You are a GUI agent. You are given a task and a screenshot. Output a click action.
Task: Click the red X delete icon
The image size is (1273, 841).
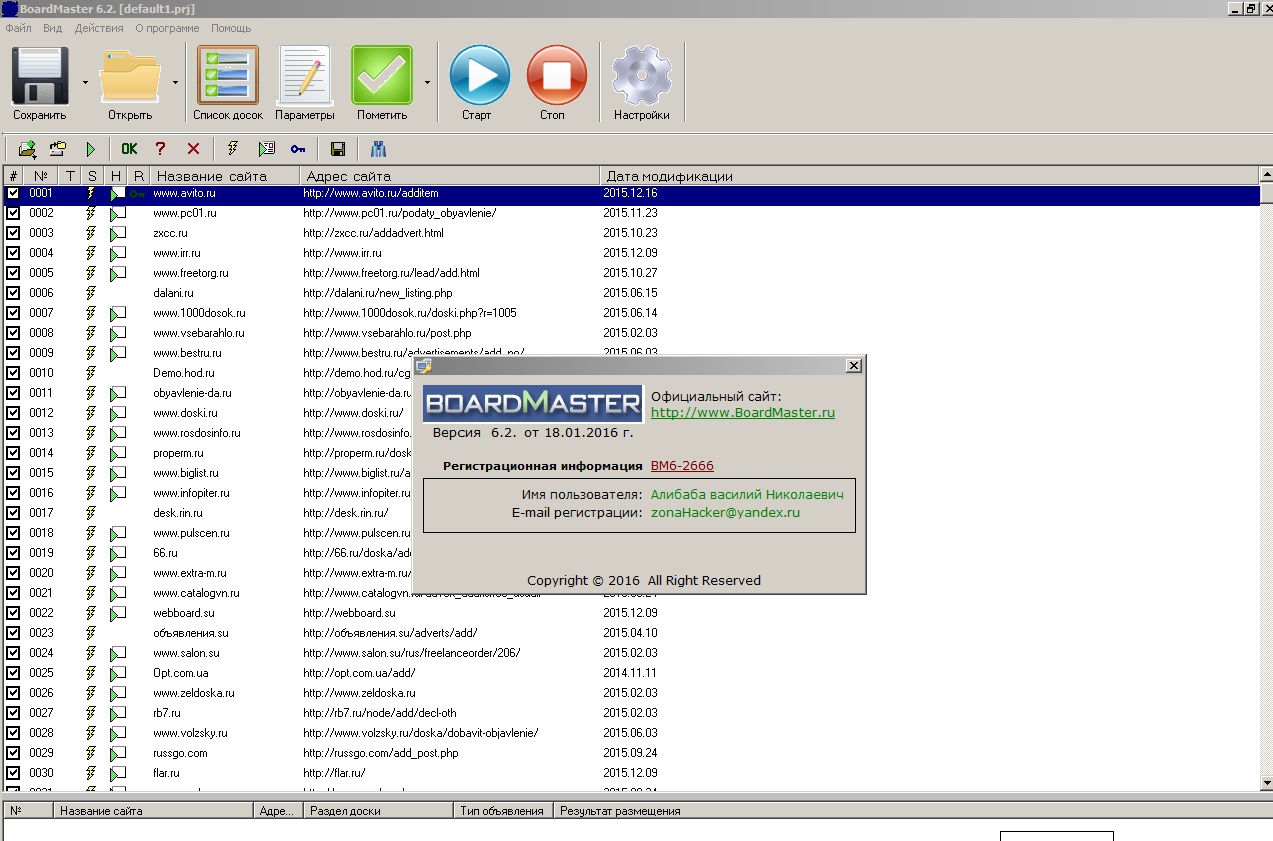click(x=193, y=149)
